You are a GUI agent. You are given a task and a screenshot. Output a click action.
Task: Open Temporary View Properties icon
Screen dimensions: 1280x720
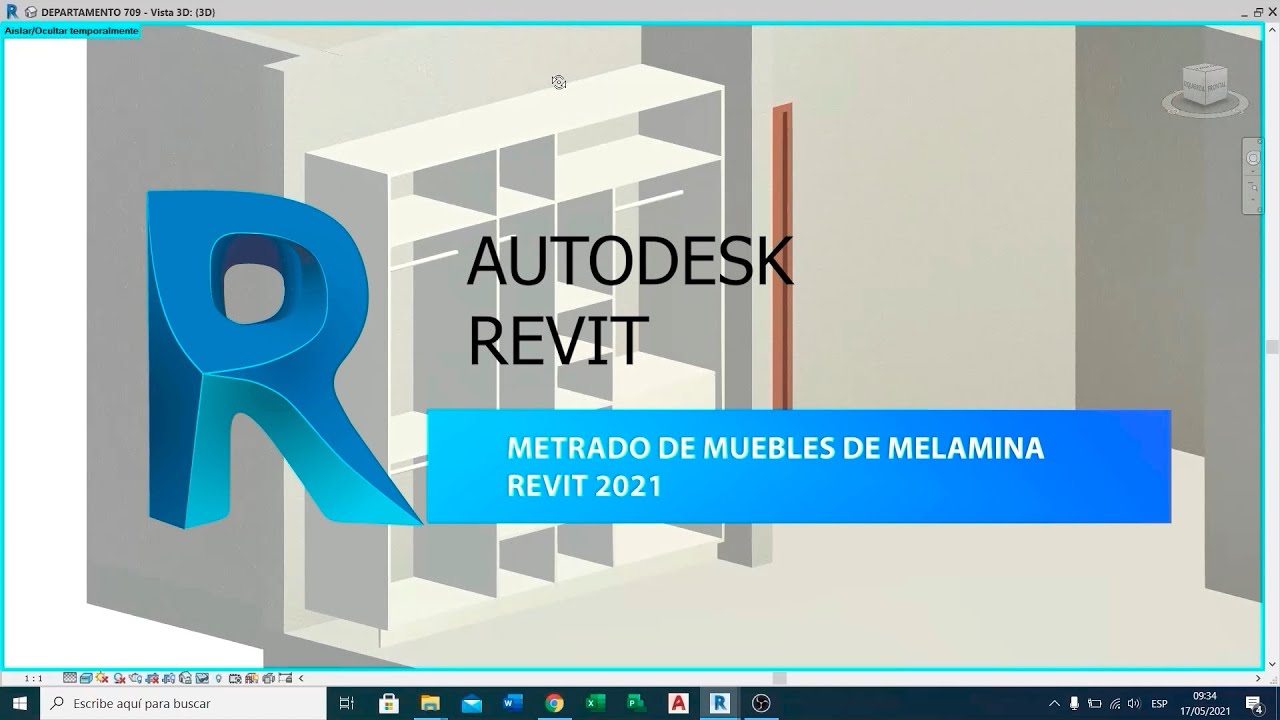coord(235,678)
